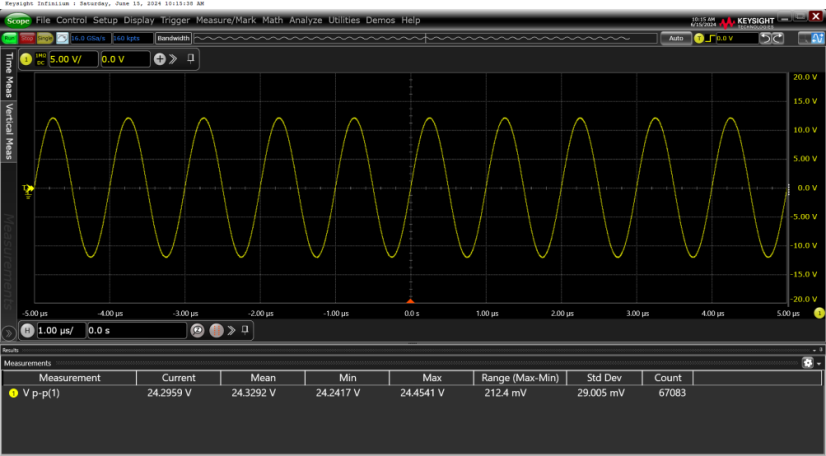Click the undo arrow icon

click(765, 38)
